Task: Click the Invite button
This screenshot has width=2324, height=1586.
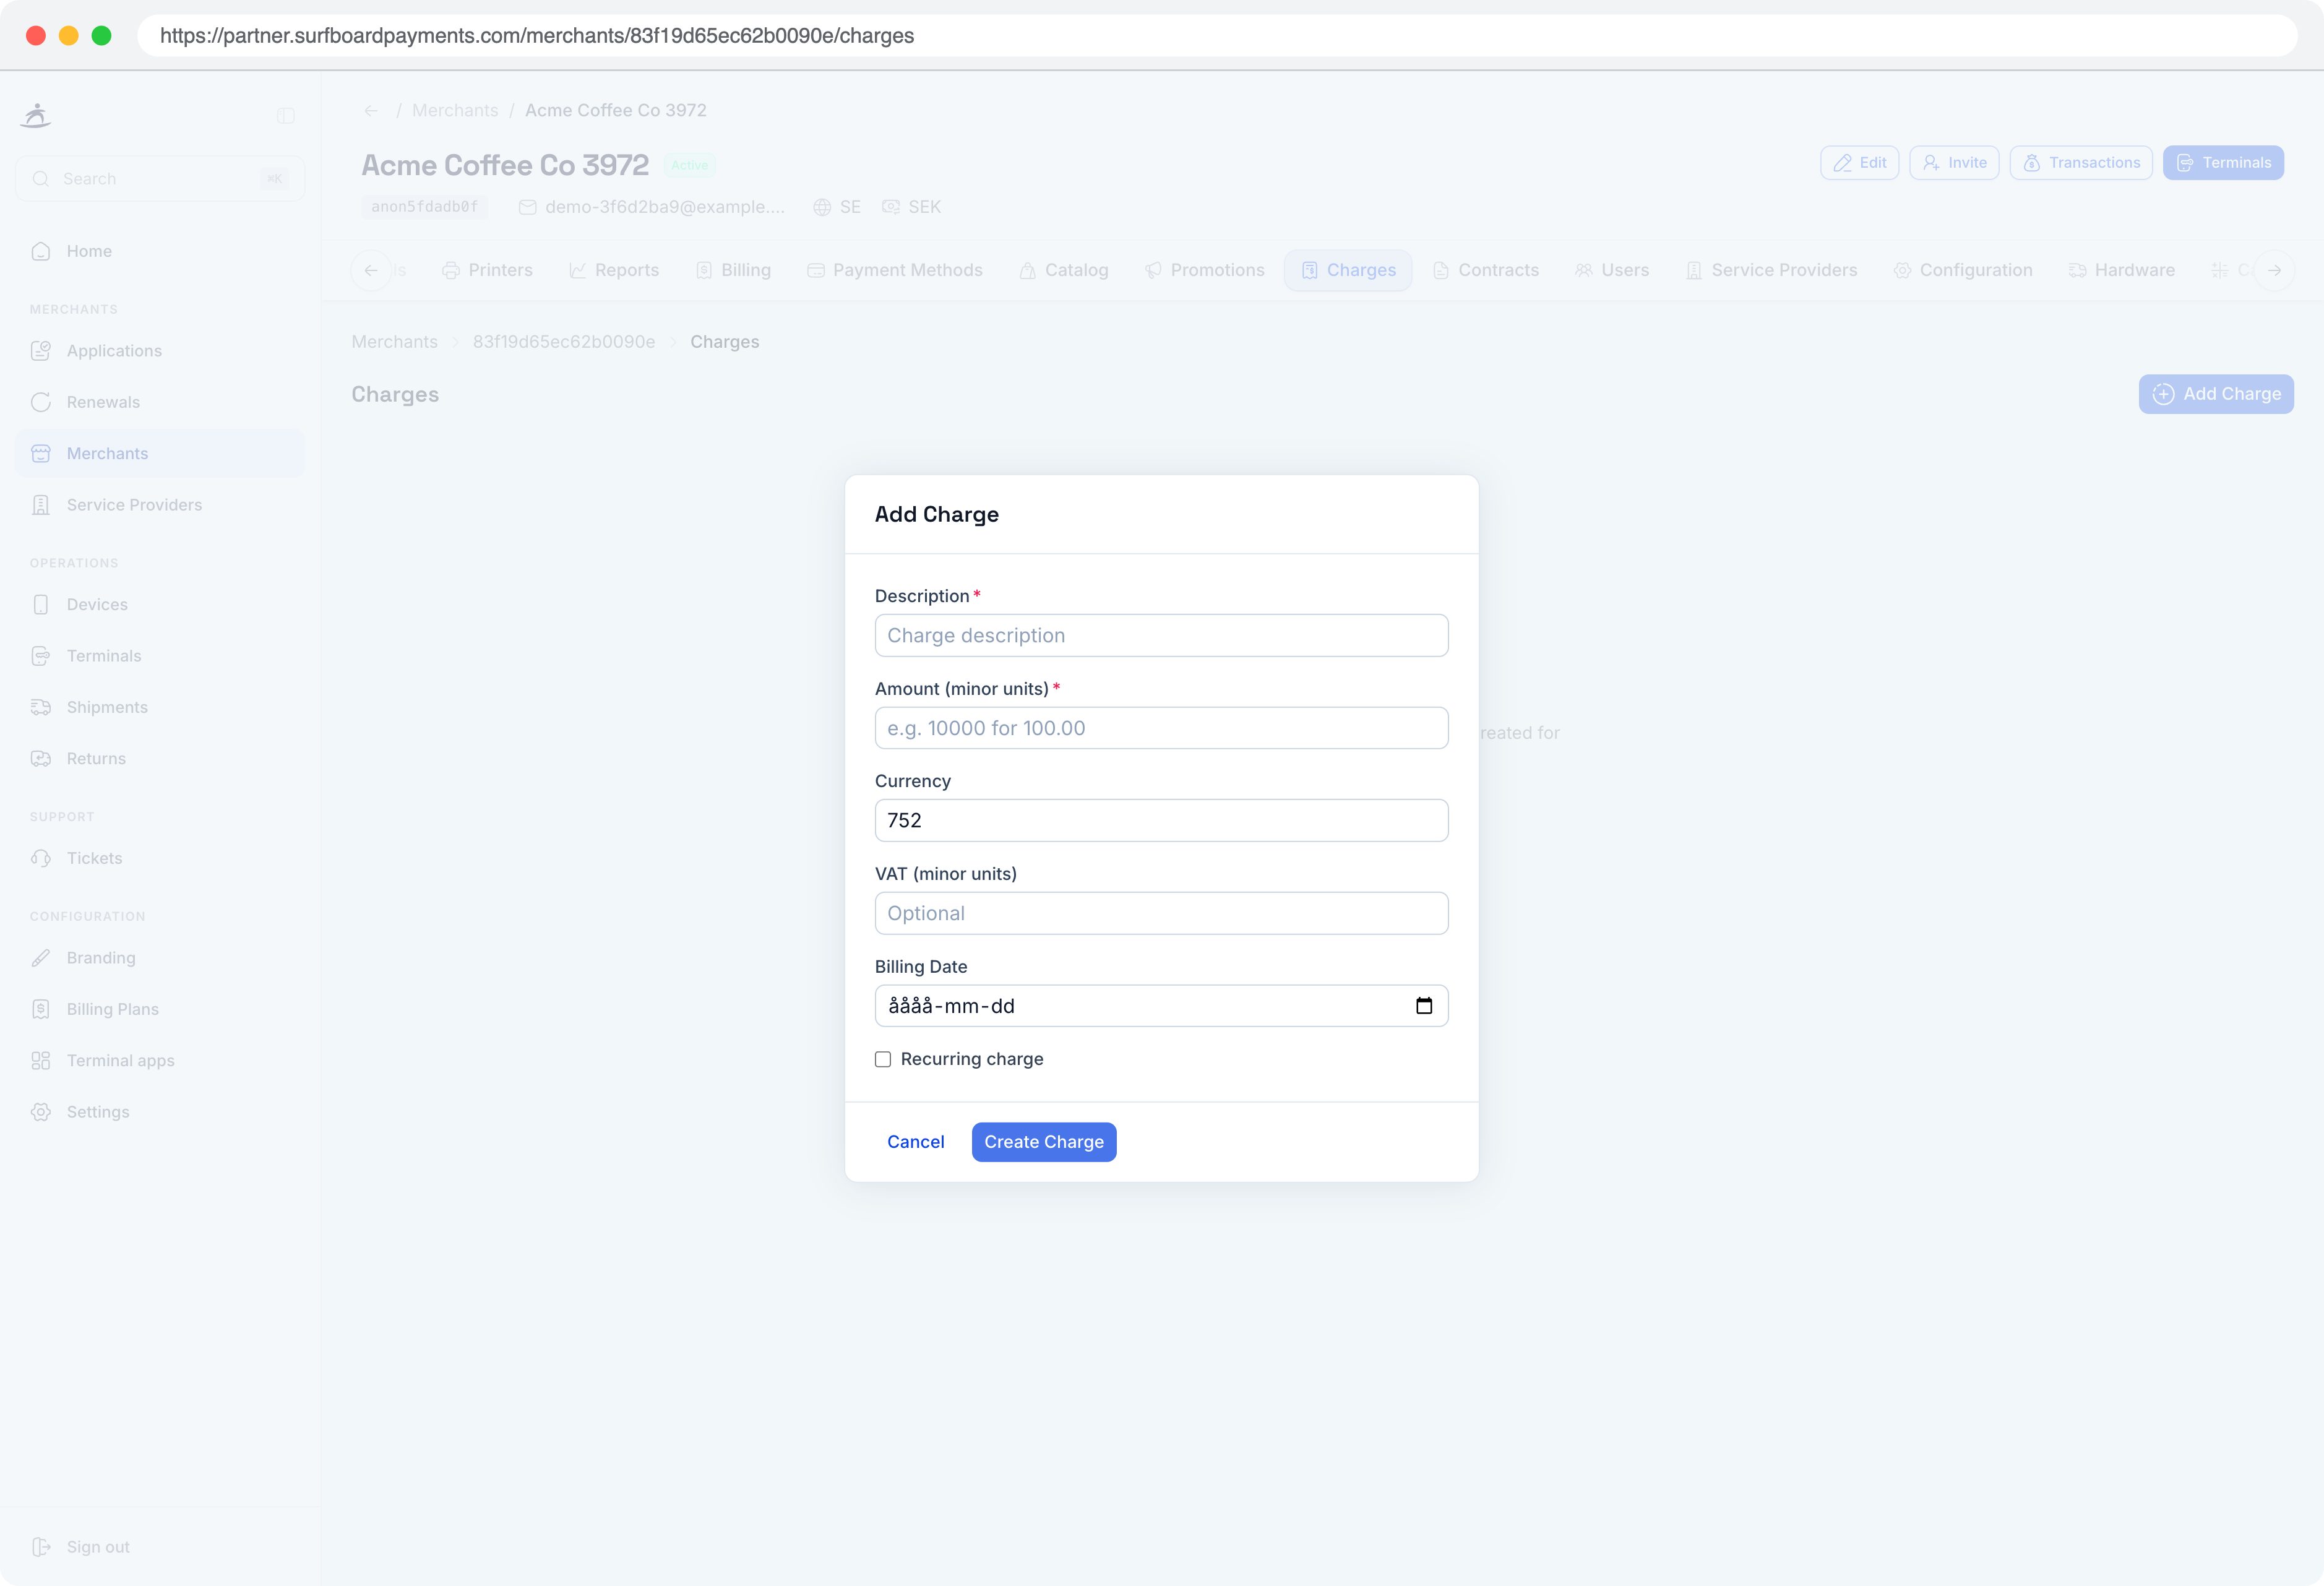Action: [x=1954, y=163]
